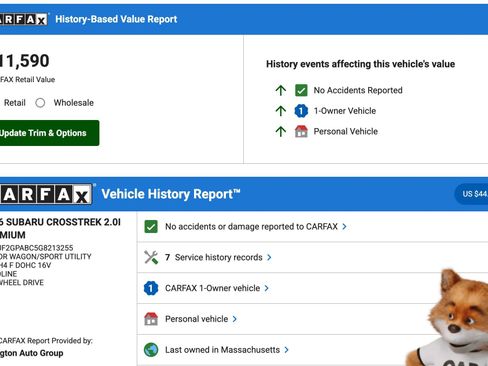This screenshot has width=488, height=366.
Task: Click the US $44 price pill button
Action: [471, 194]
